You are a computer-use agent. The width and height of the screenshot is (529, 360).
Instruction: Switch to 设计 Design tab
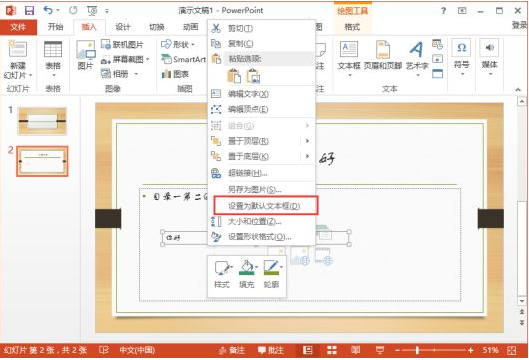pyautogui.click(x=123, y=27)
